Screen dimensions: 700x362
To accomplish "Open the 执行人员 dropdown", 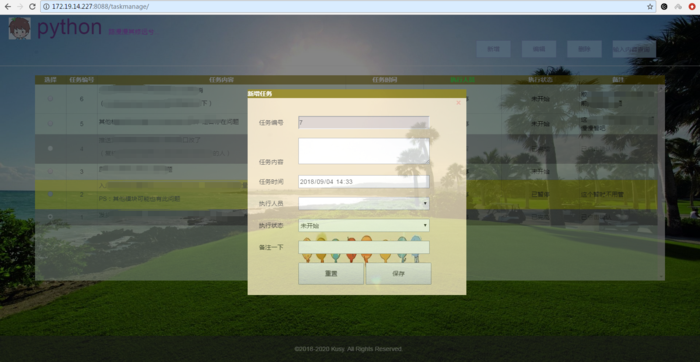I will tap(364, 204).
